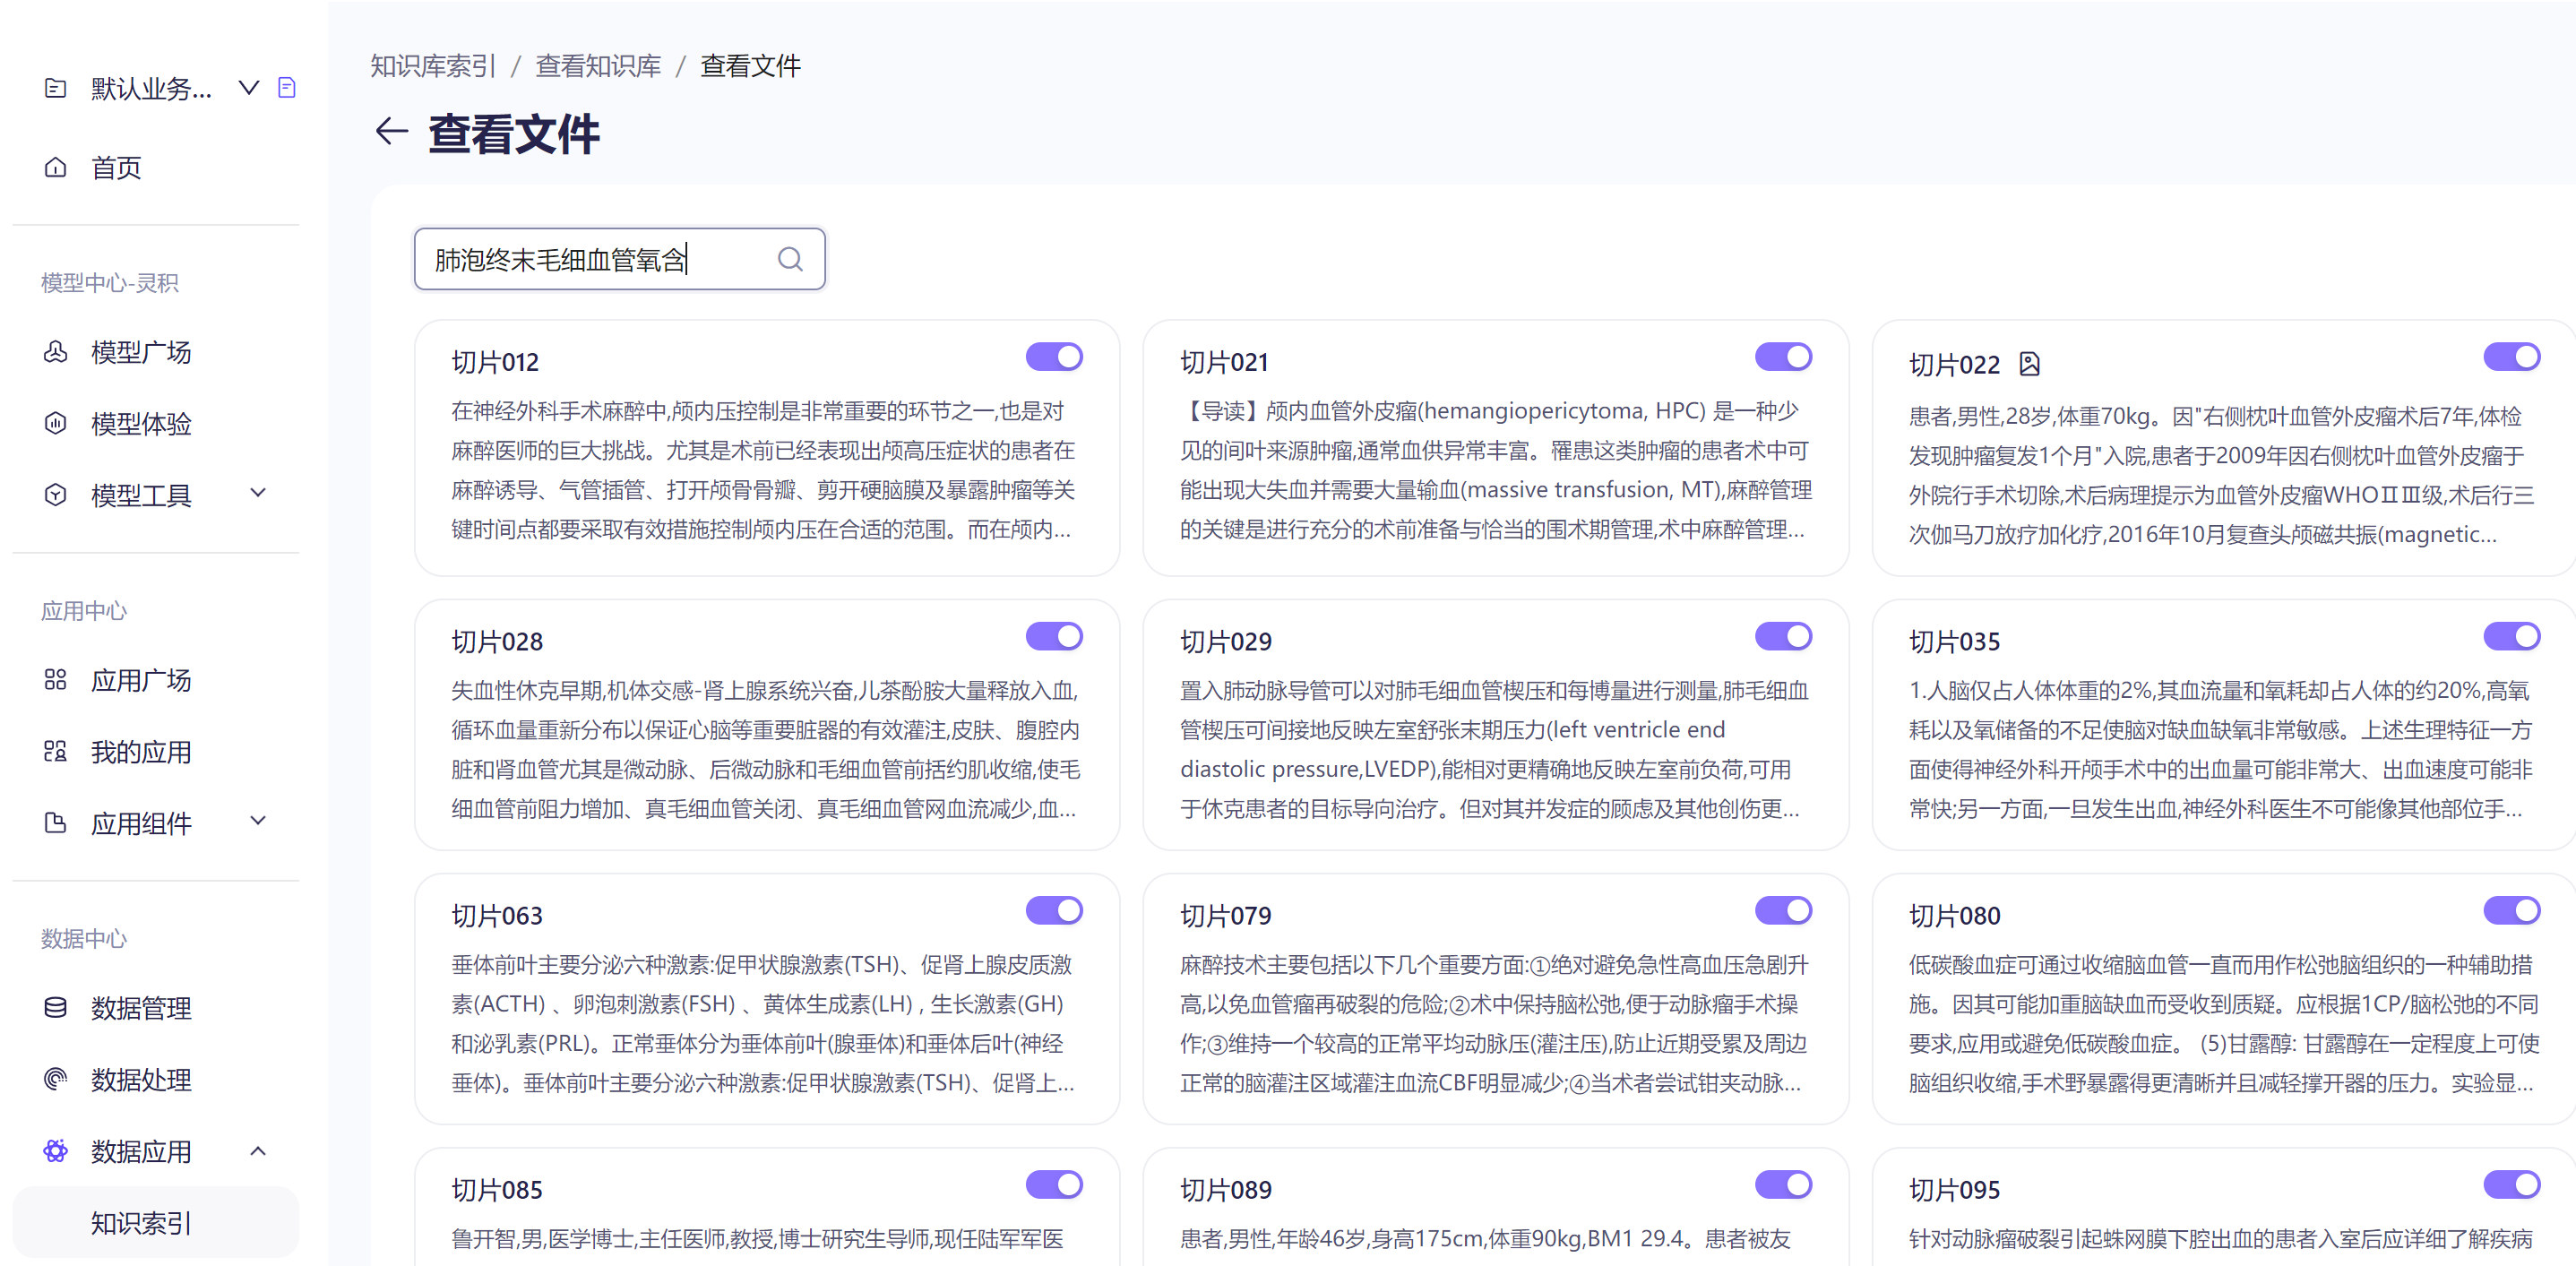Viewport: 2576px width, 1266px height.
Task: Turn off the 切片063 switch
Action: coord(1054,910)
